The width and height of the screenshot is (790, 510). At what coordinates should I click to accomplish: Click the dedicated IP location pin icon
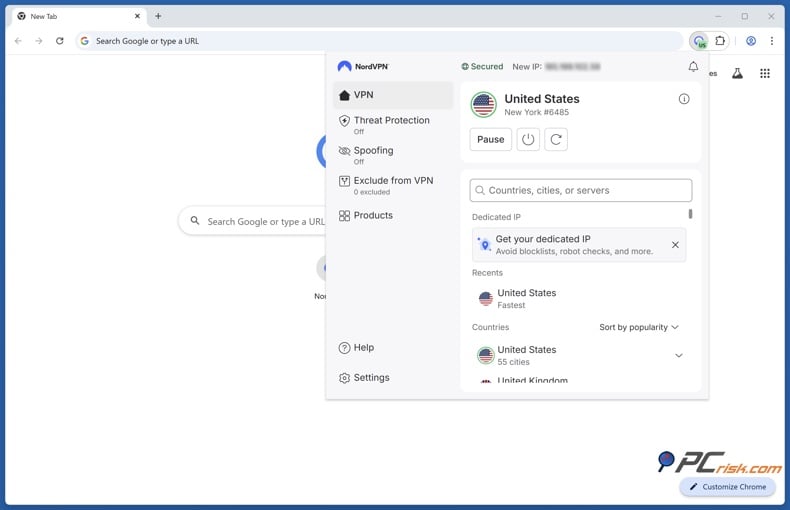tap(484, 244)
